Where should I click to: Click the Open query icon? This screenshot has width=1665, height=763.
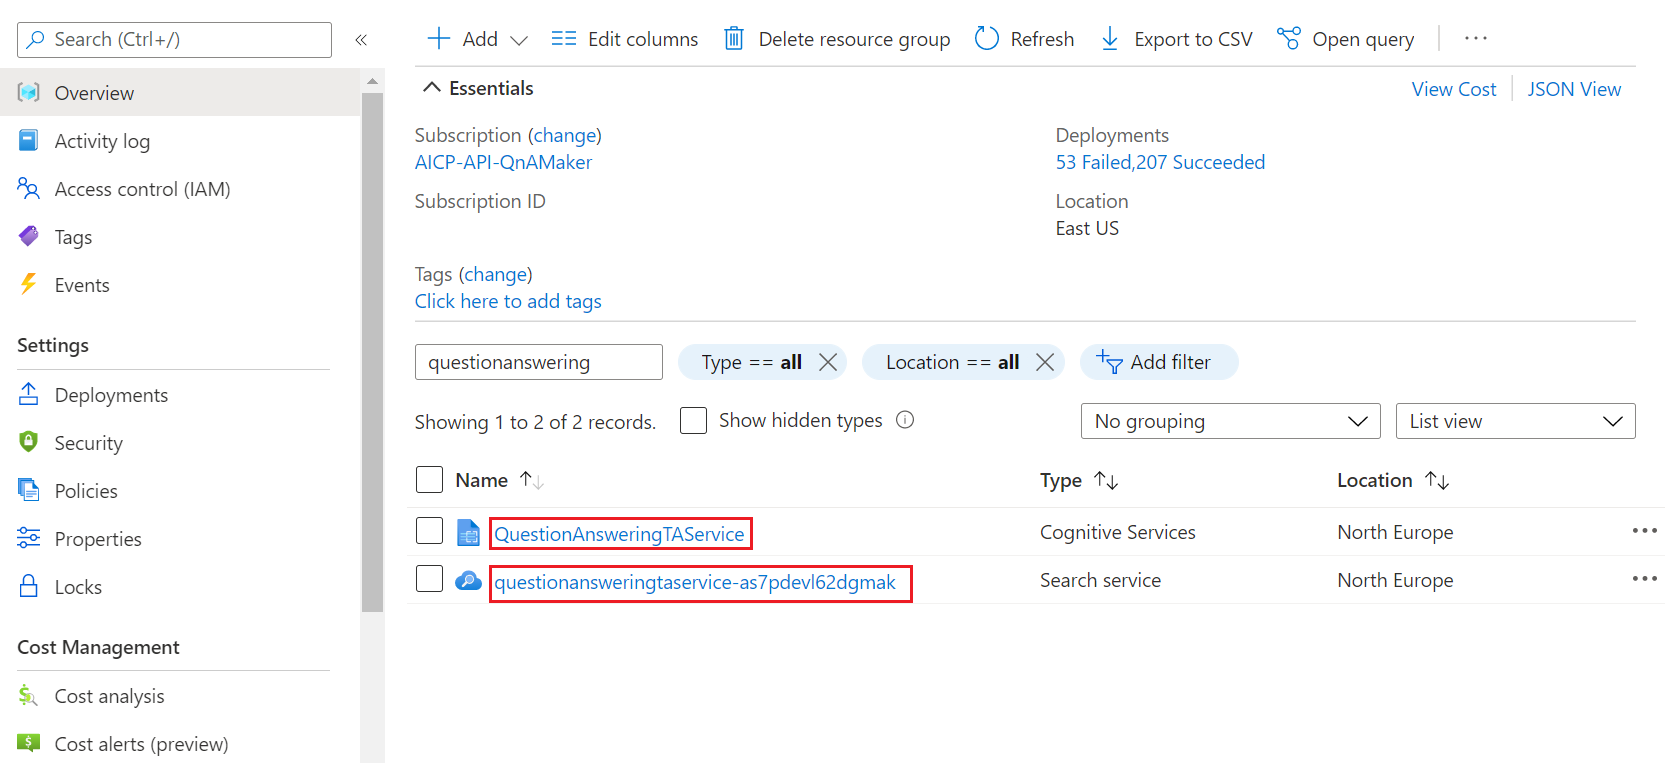(x=1289, y=39)
